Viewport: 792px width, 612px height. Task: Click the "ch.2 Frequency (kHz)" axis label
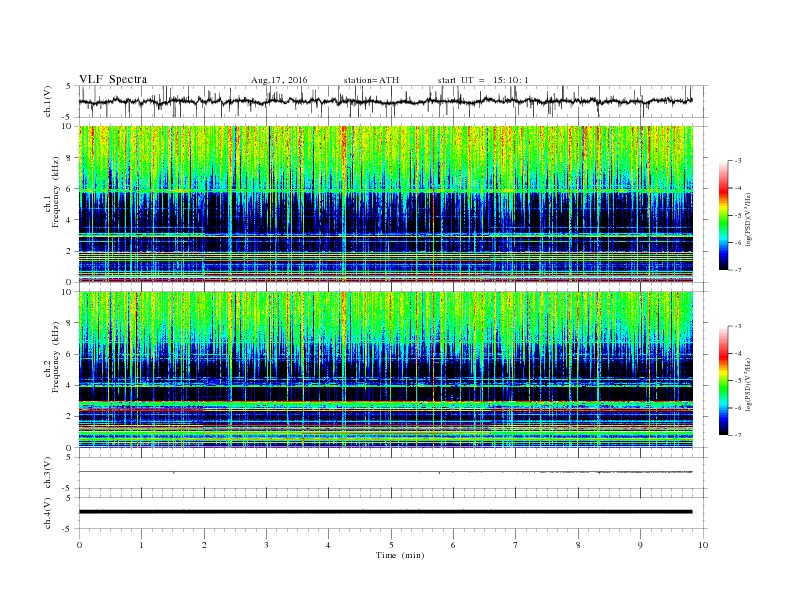point(52,358)
